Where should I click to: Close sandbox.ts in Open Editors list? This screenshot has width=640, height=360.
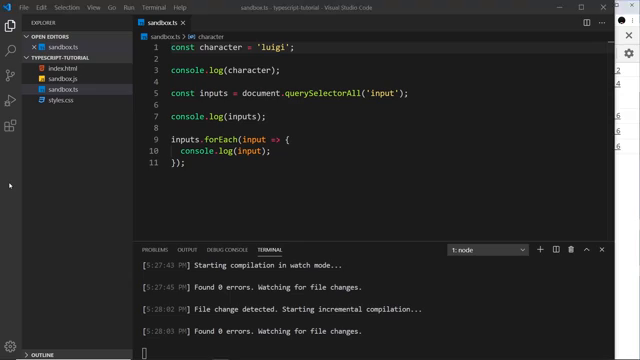[34, 47]
